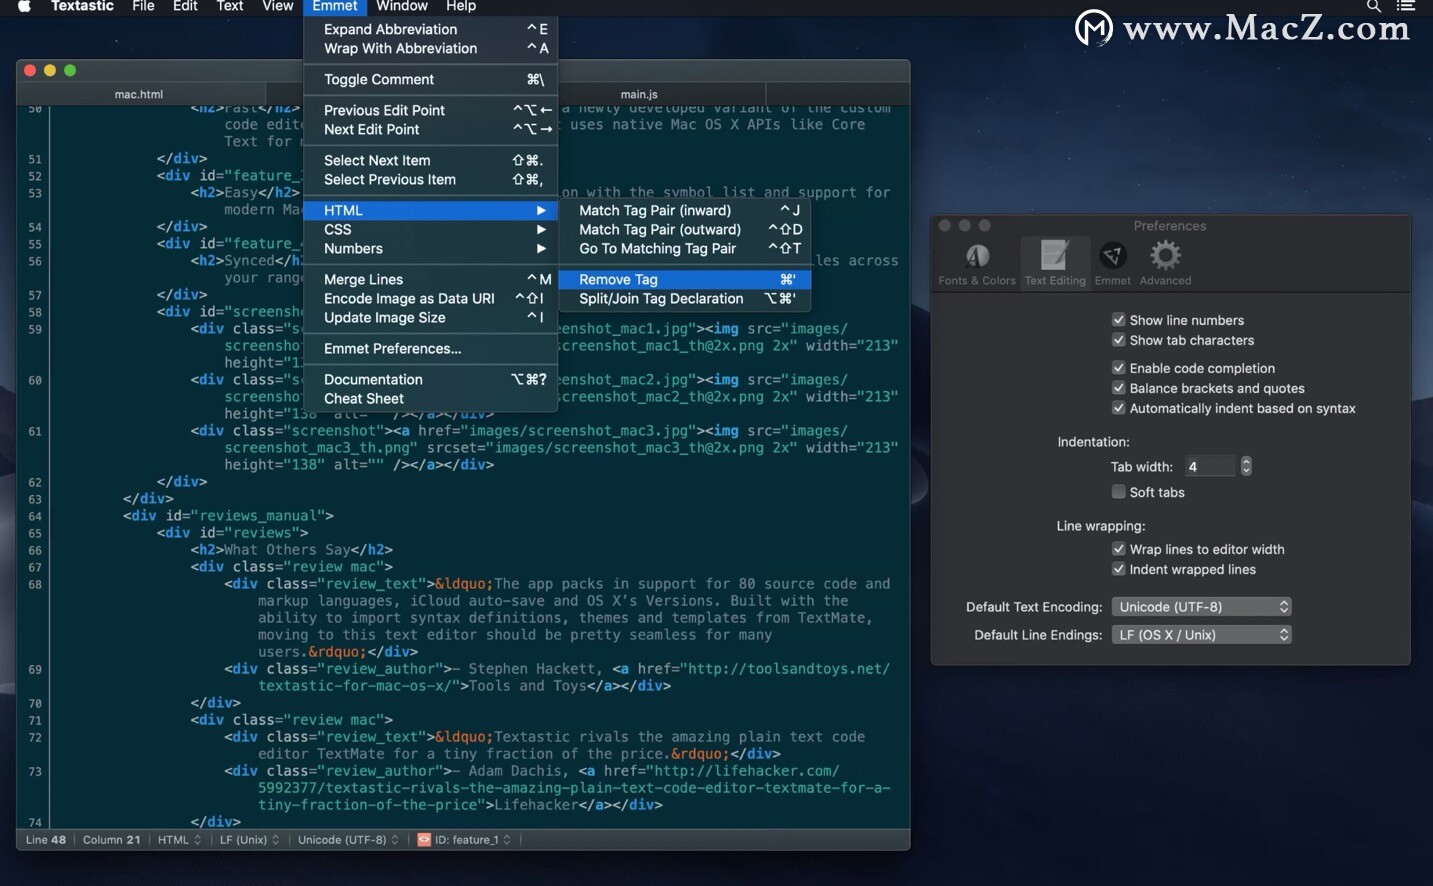Toggle Show line numbers checkbox
The height and width of the screenshot is (886, 1433).
(x=1119, y=320)
